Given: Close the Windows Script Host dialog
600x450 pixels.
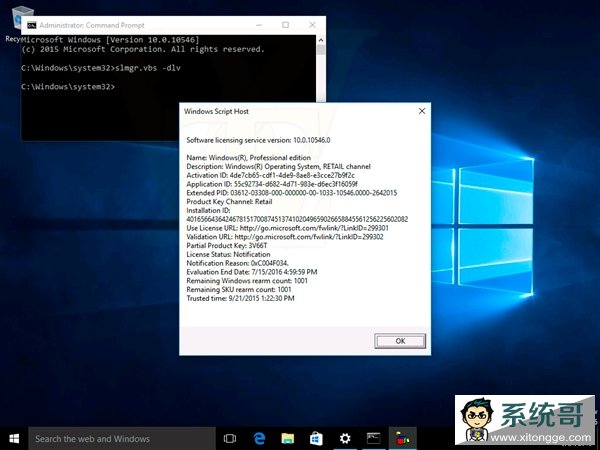Looking at the screenshot, I should coord(422,111).
